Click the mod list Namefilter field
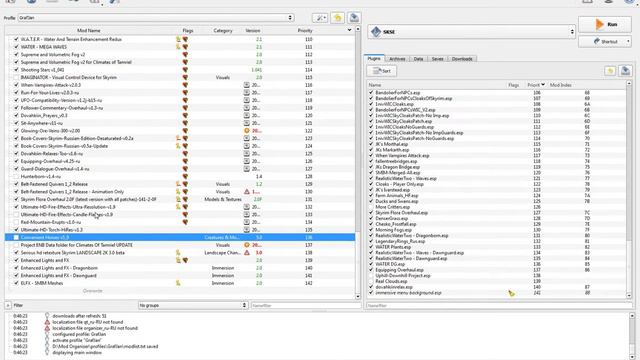Screen dimensions: 640x360 306,305
